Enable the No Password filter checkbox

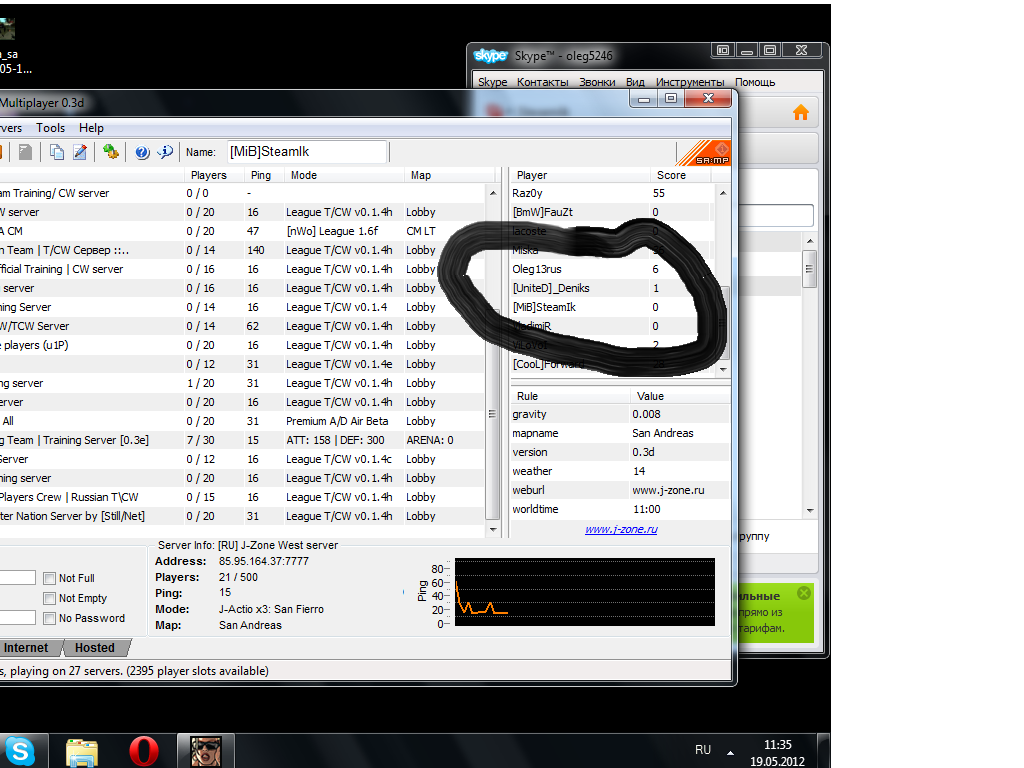49,618
